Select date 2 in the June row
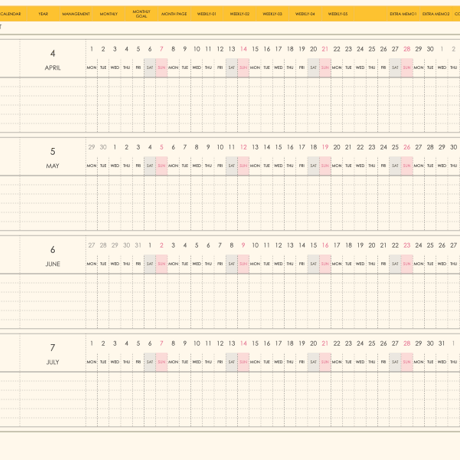 coord(162,245)
